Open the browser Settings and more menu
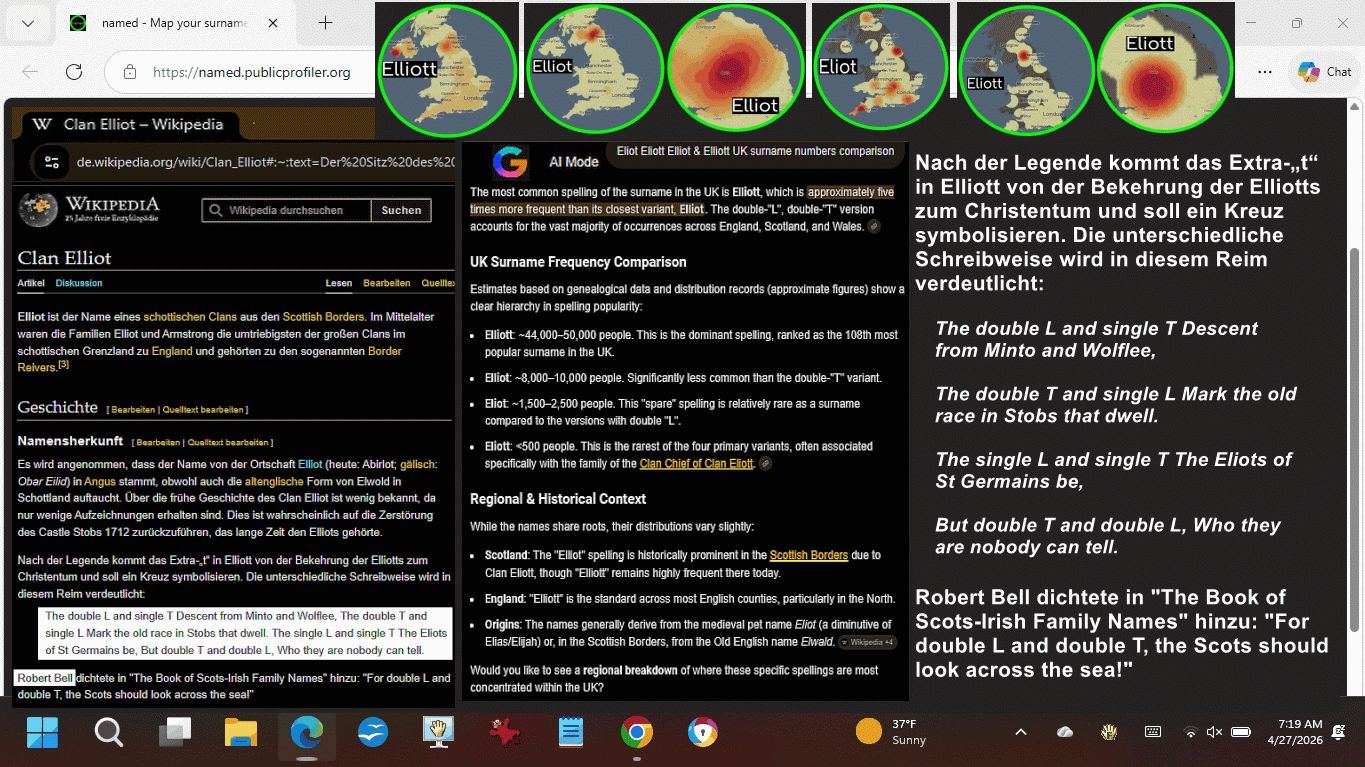 coord(1265,72)
